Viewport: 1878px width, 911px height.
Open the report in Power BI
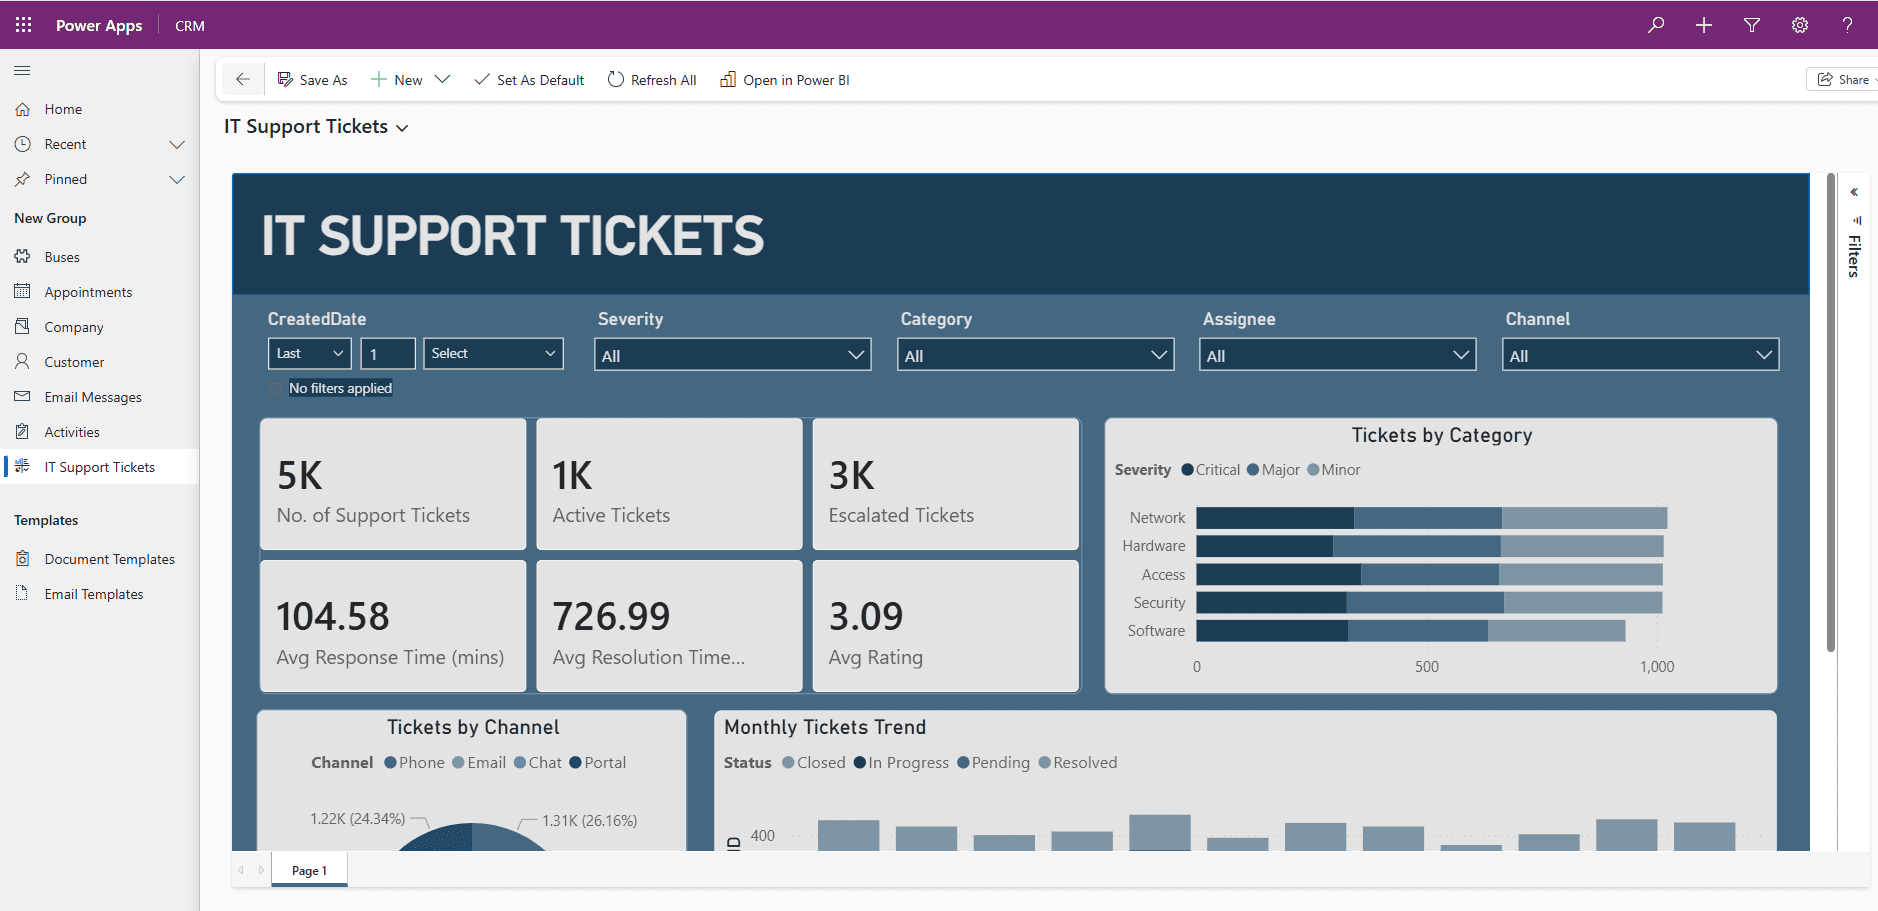[784, 79]
